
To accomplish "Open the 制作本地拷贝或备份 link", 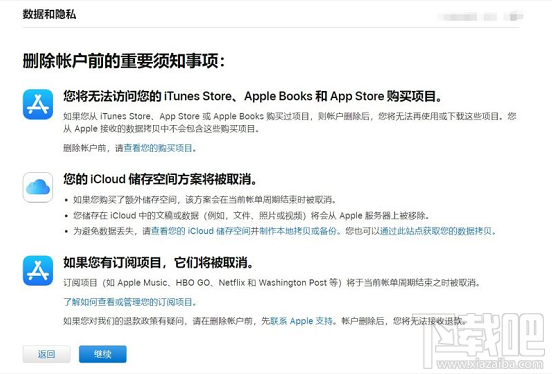I will click(x=298, y=231).
